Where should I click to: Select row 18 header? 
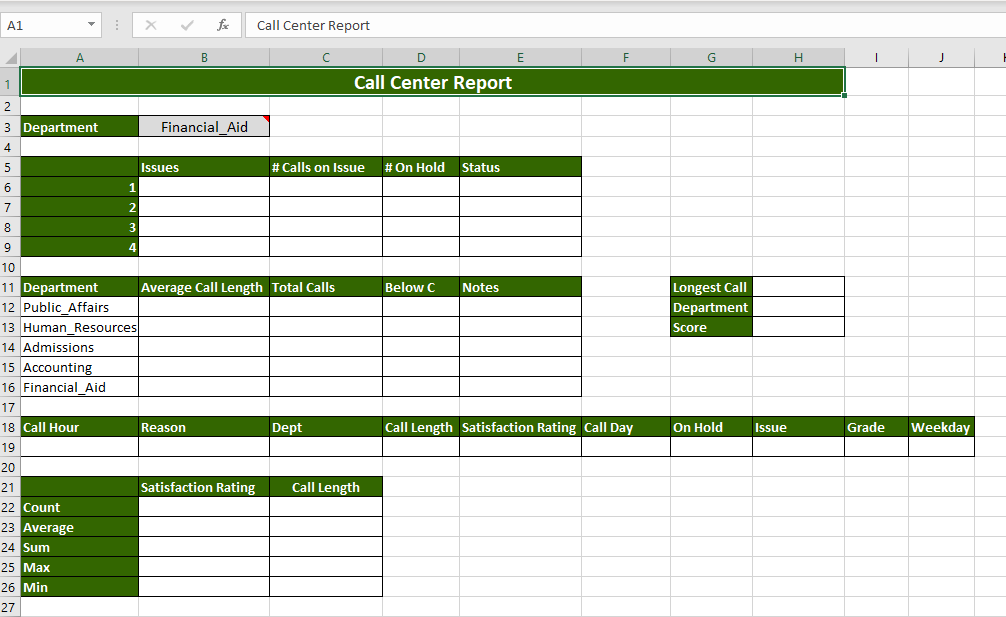coord(10,427)
